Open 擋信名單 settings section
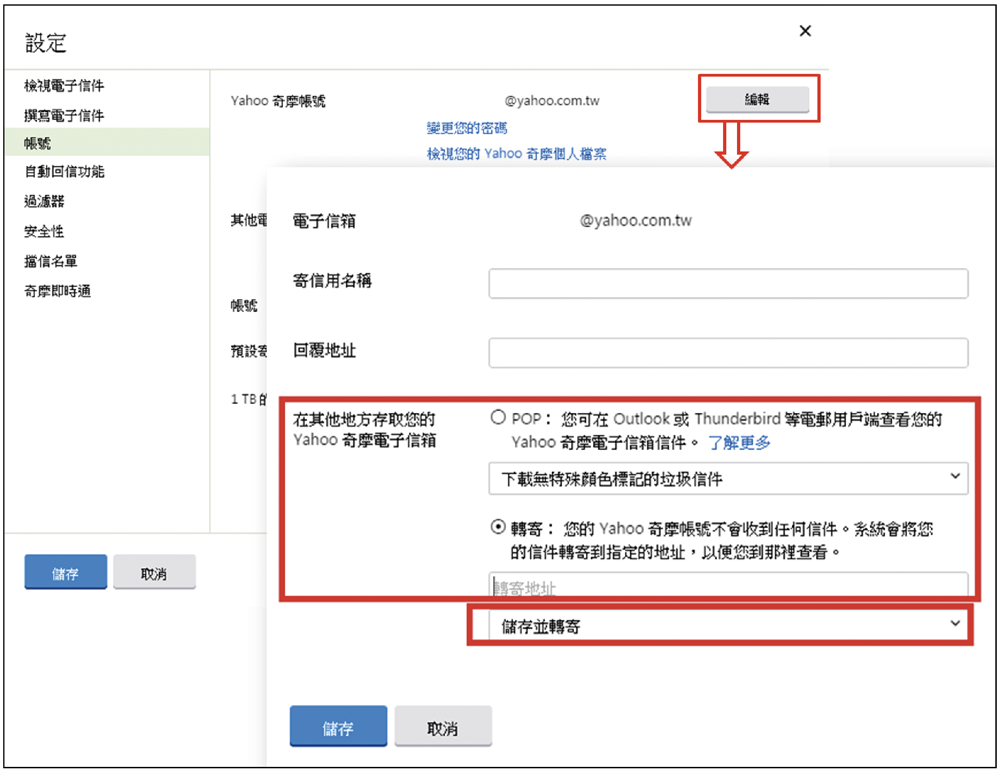The image size is (1000, 776). pyautogui.click(x=50, y=261)
